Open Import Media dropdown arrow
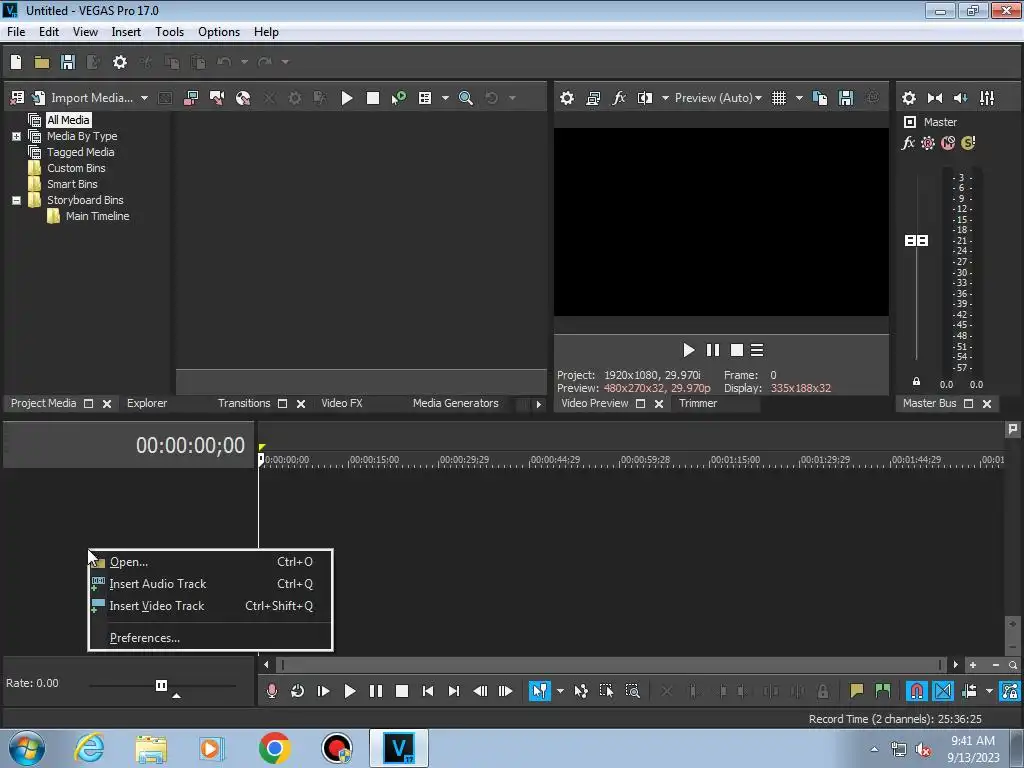The width and height of the screenshot is (1024, 768). coord(144,98)
